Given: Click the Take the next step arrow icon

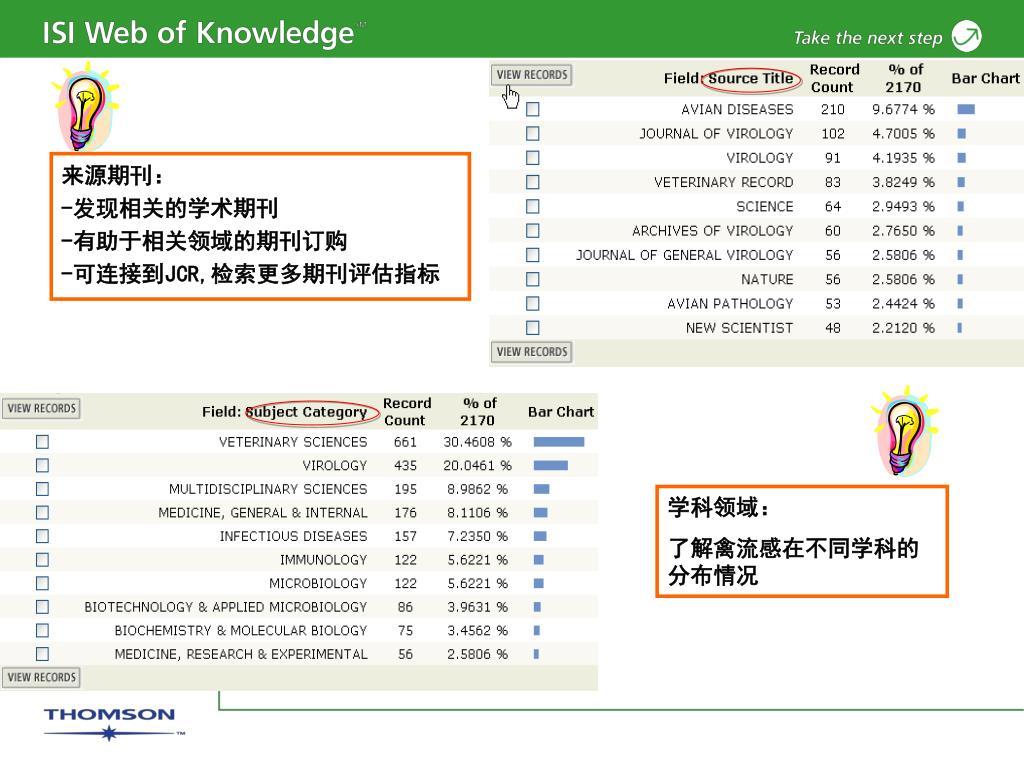Looking at the screenshot, I should (967, 36).
